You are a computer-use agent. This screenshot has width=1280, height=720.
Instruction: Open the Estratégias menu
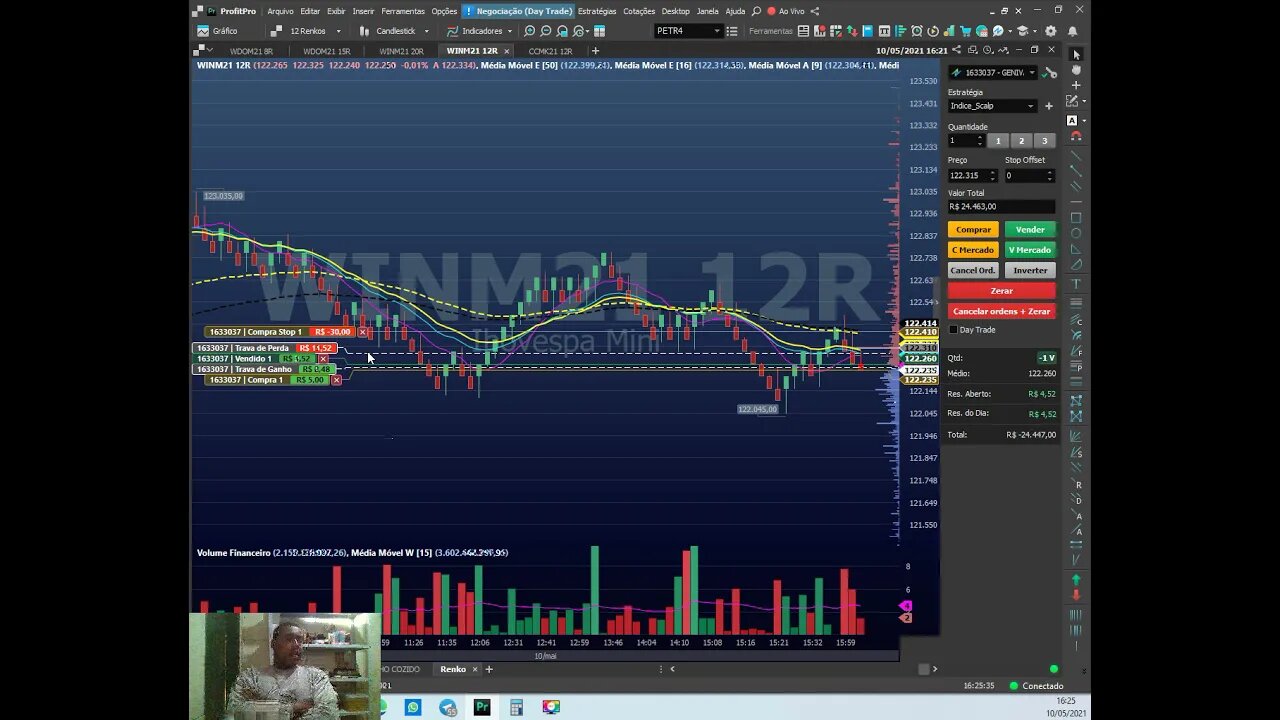tap(597, 11)
